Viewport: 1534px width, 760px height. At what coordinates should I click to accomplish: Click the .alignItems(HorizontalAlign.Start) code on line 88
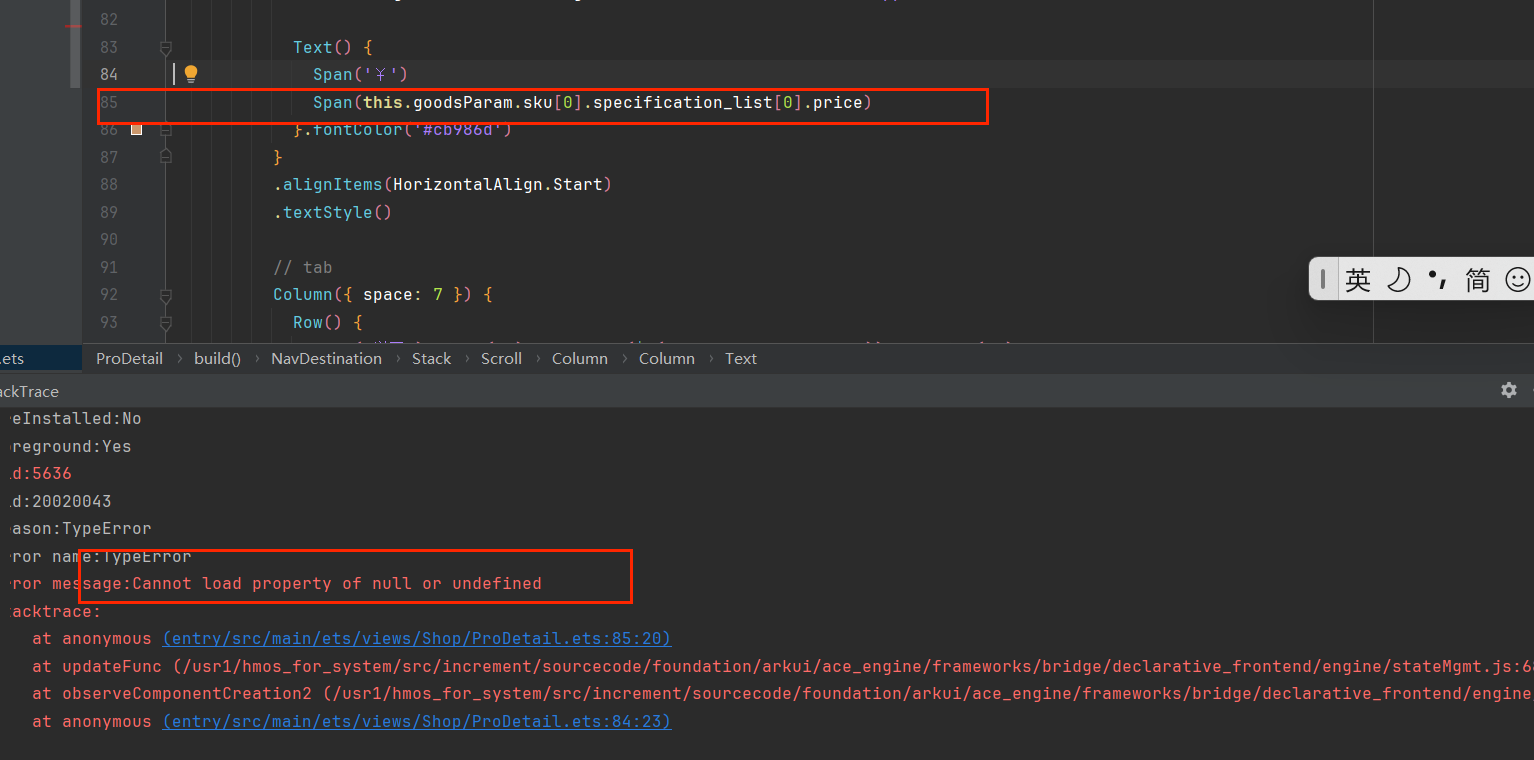tap(442, 184)
